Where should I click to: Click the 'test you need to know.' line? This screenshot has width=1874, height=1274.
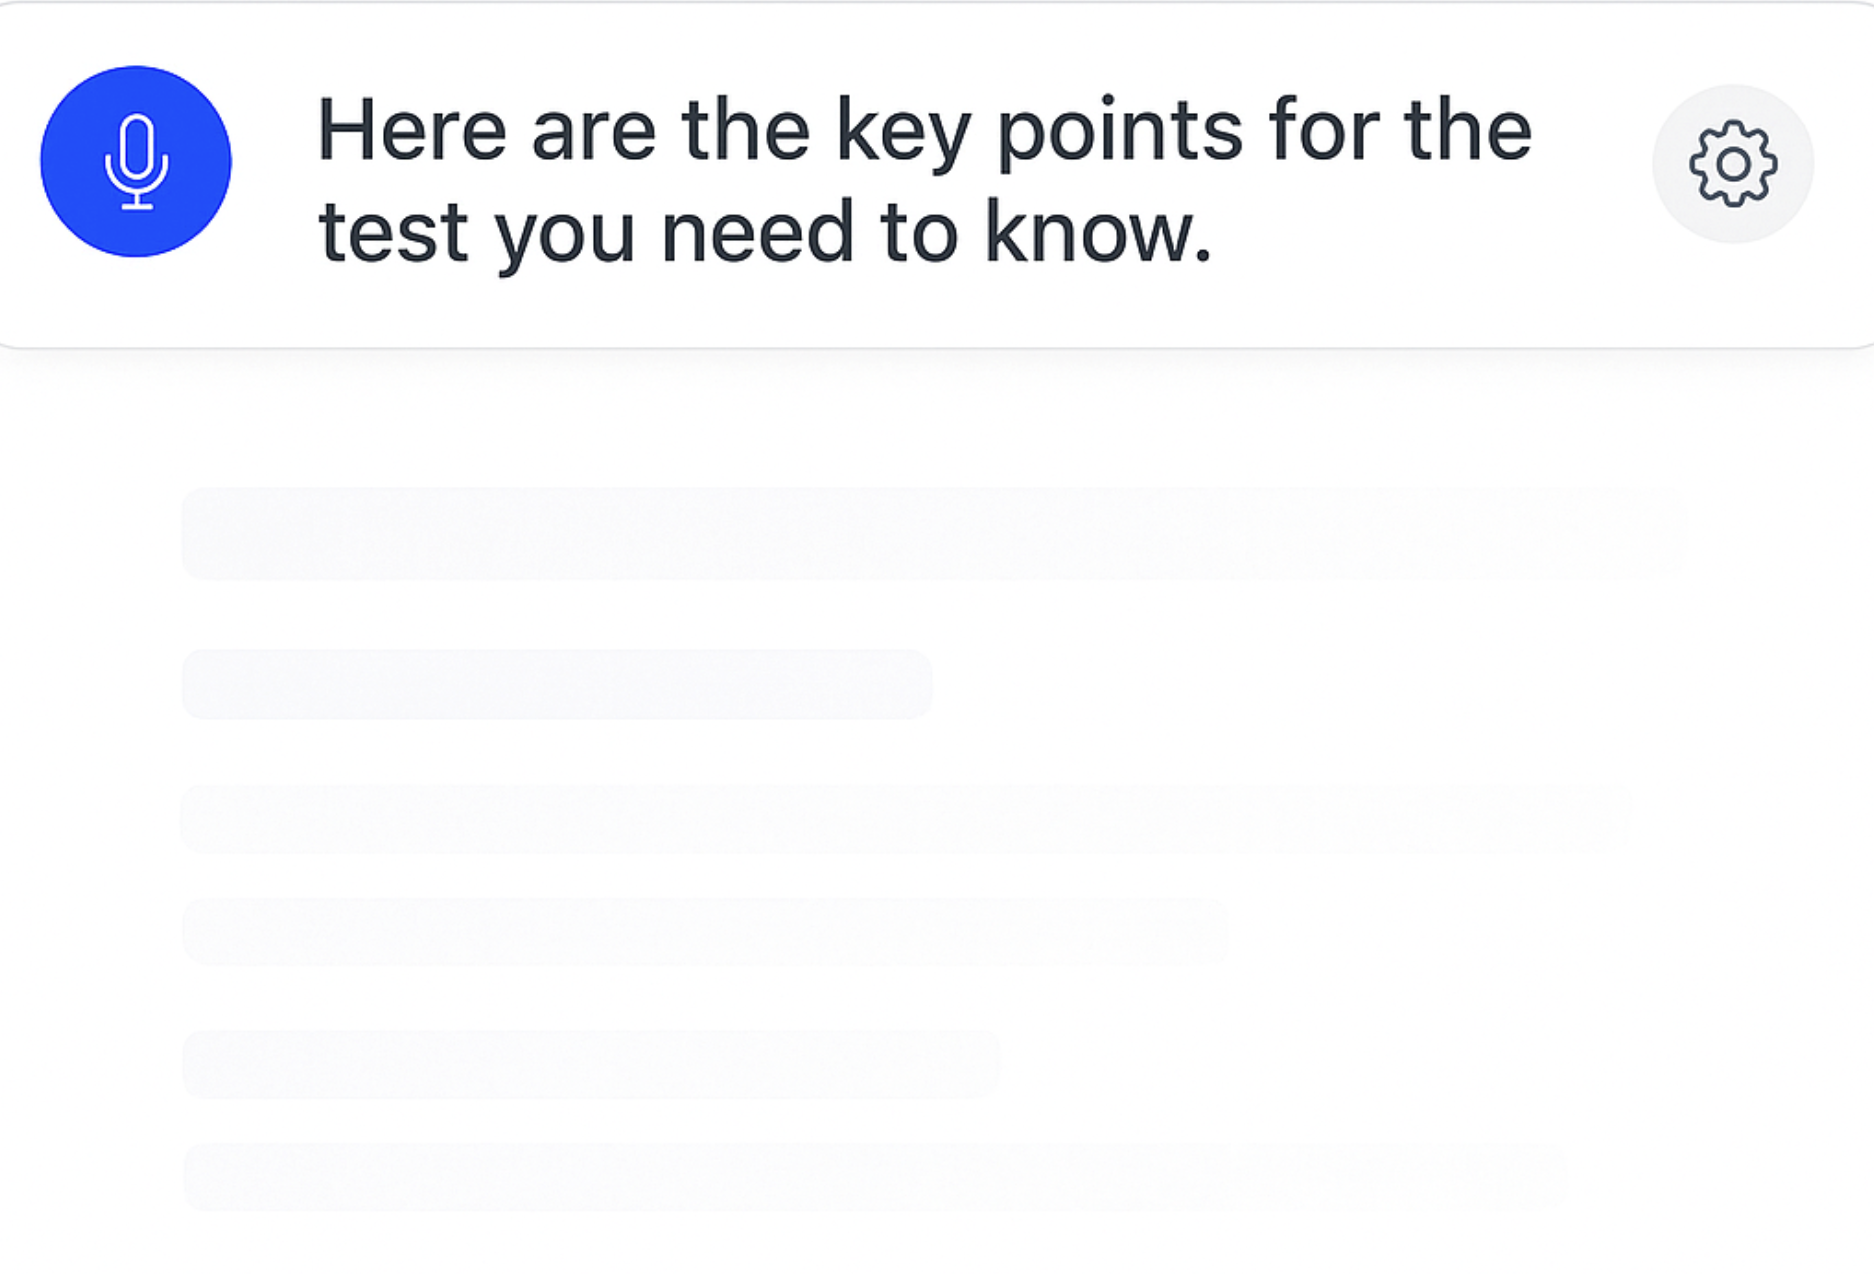(765, 232)
